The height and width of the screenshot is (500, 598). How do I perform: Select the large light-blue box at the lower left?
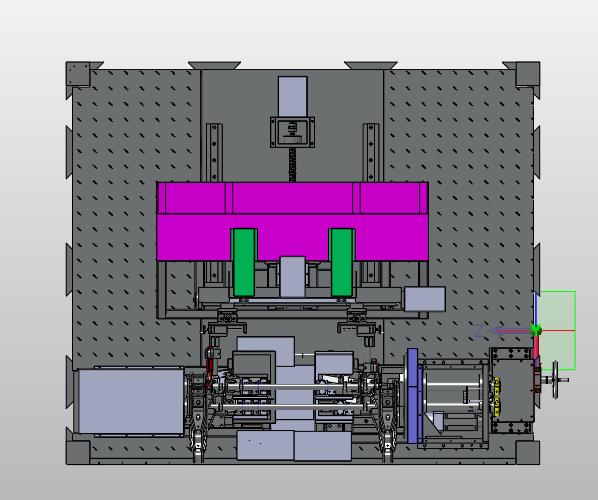coord(131,401)
